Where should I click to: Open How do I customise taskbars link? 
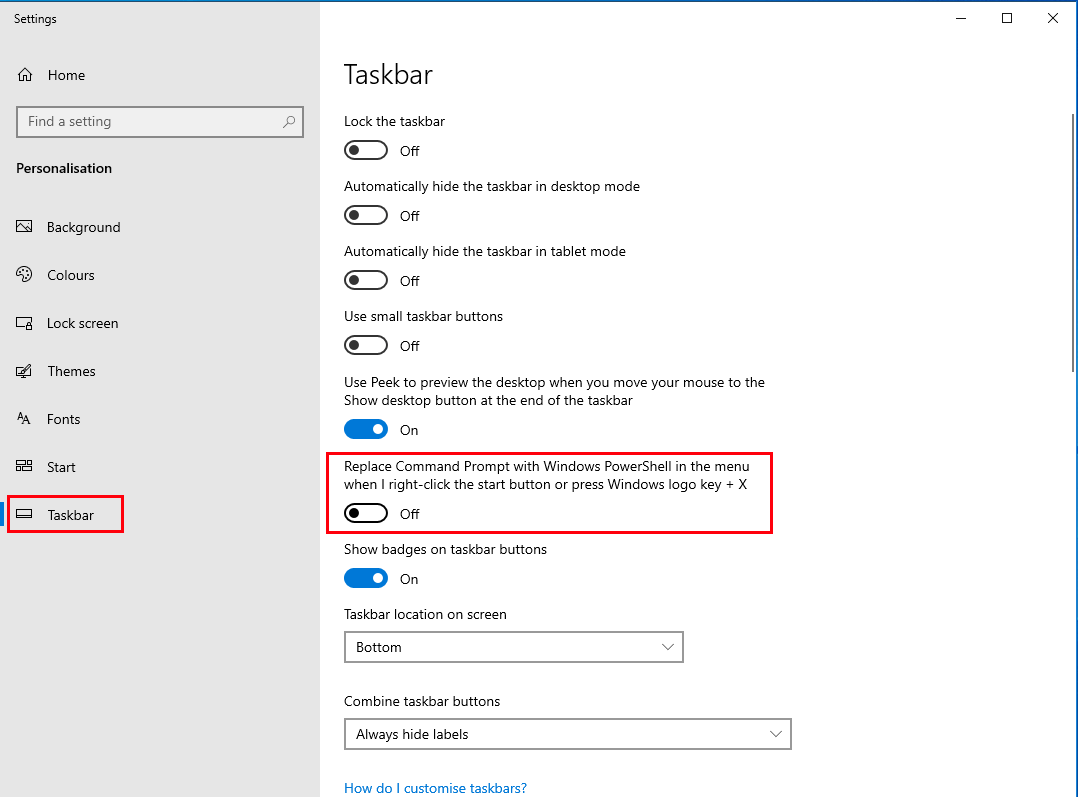(435, 788)
